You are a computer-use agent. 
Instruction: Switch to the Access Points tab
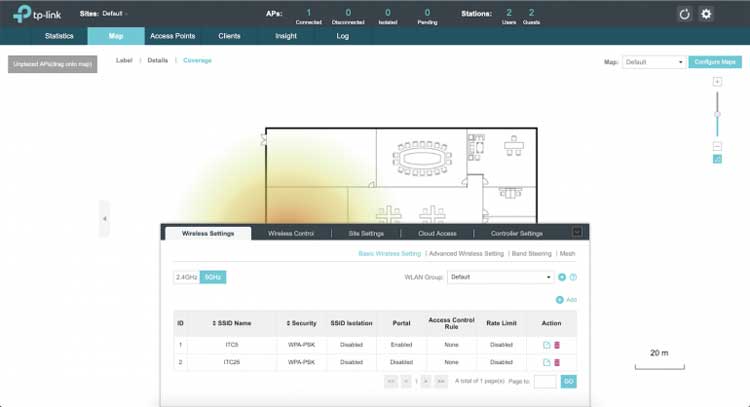click(172, 35)
